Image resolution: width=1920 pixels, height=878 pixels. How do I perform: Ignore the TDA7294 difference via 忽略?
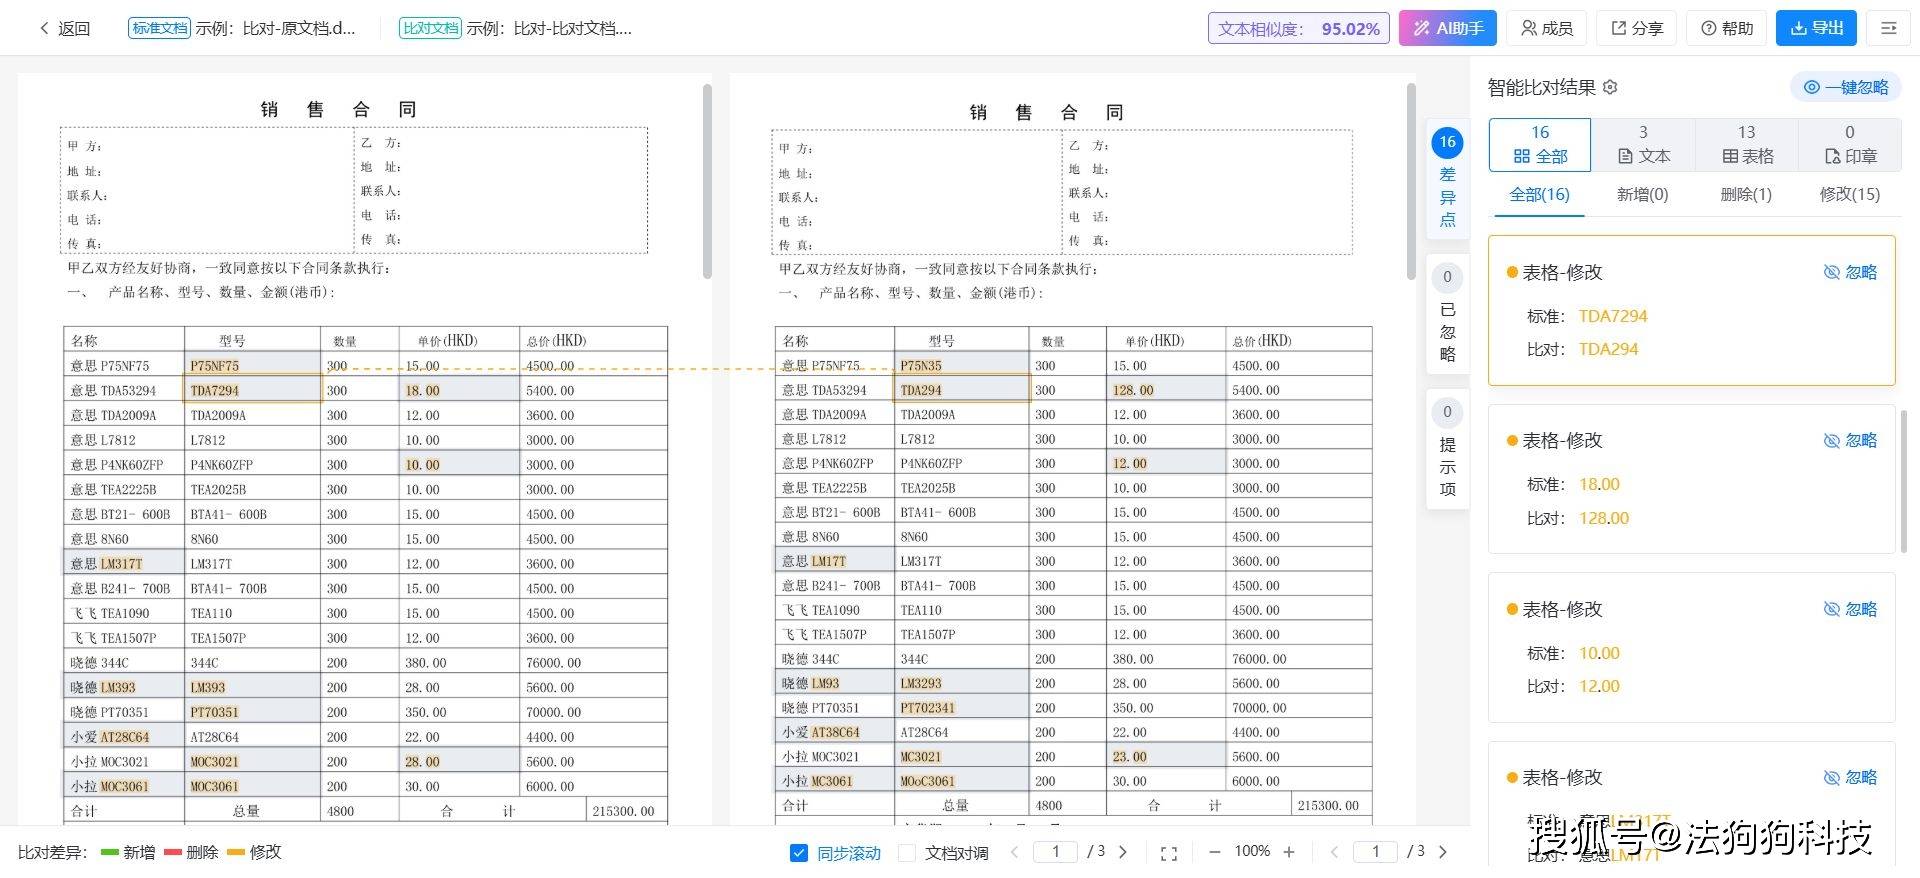tap(1850, 272)
